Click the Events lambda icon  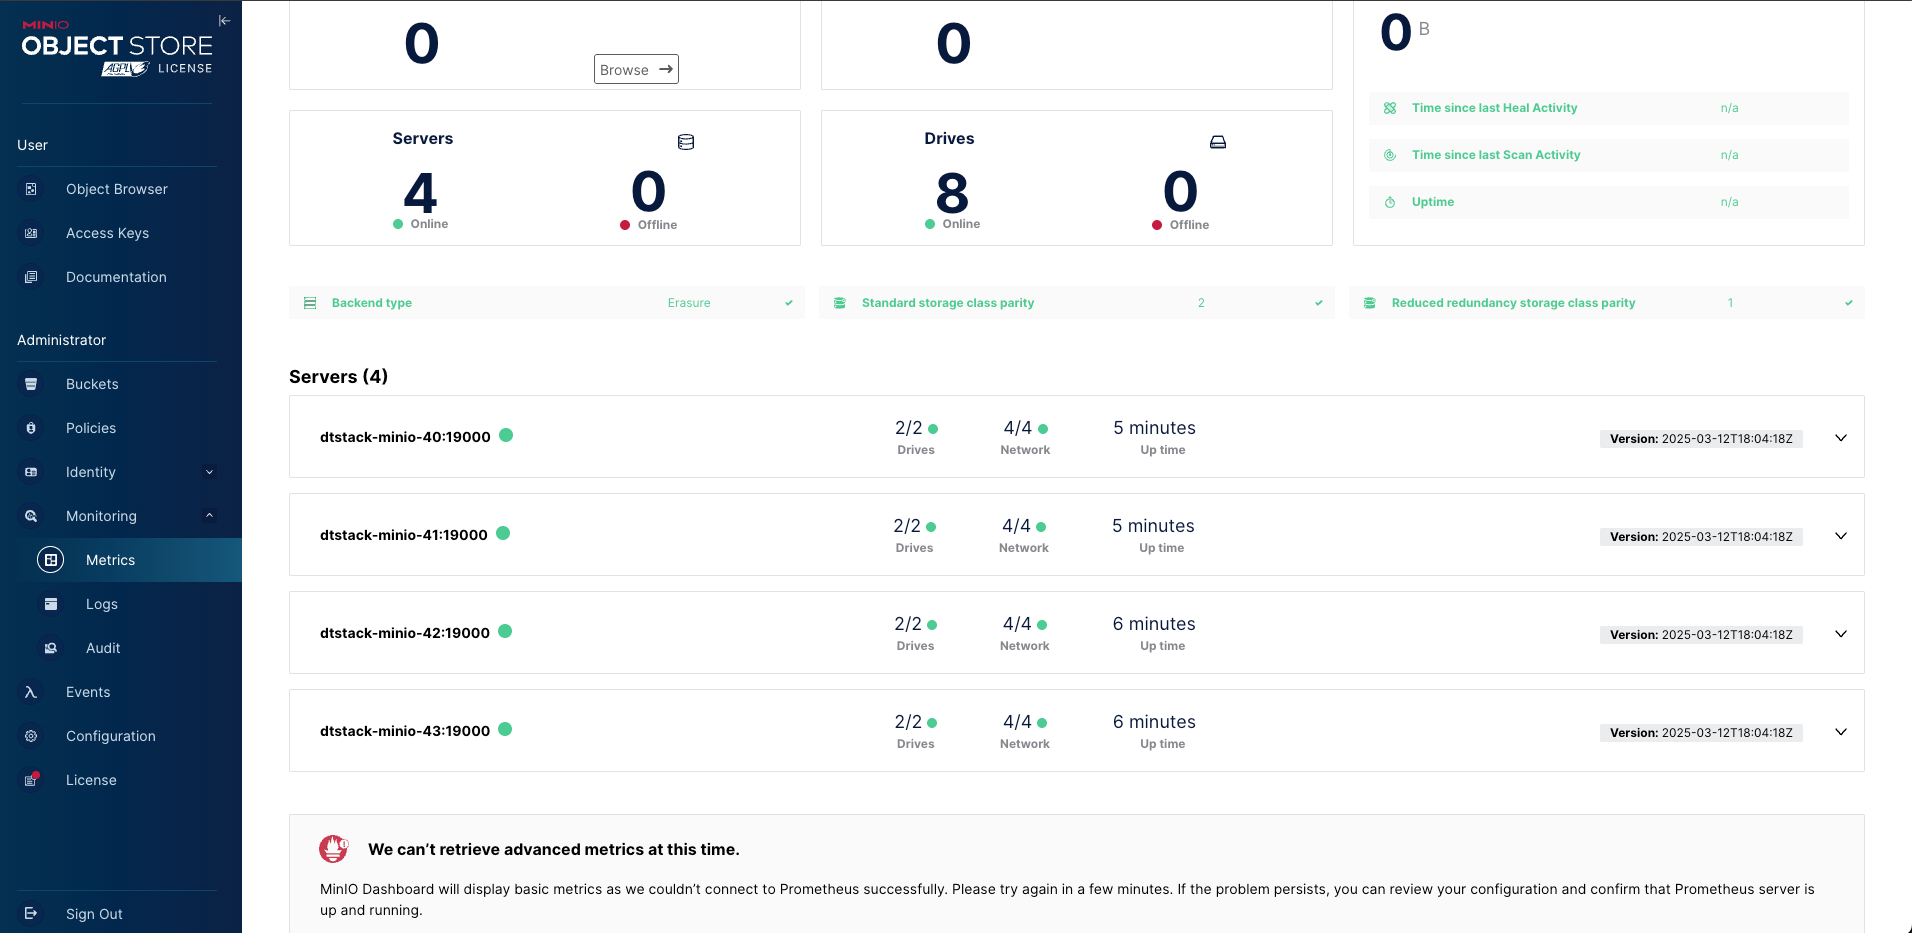click(x=31, y=692)
